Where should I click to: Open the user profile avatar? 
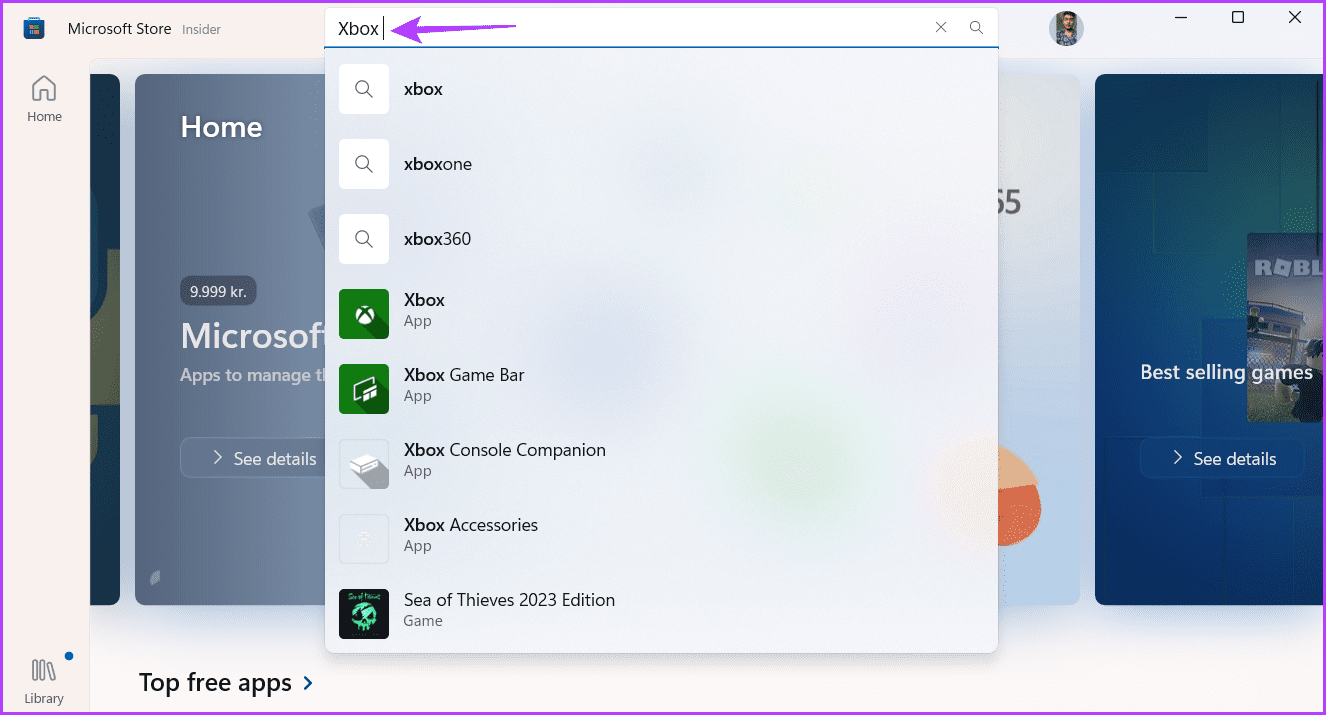click(x=1066, y=28)
